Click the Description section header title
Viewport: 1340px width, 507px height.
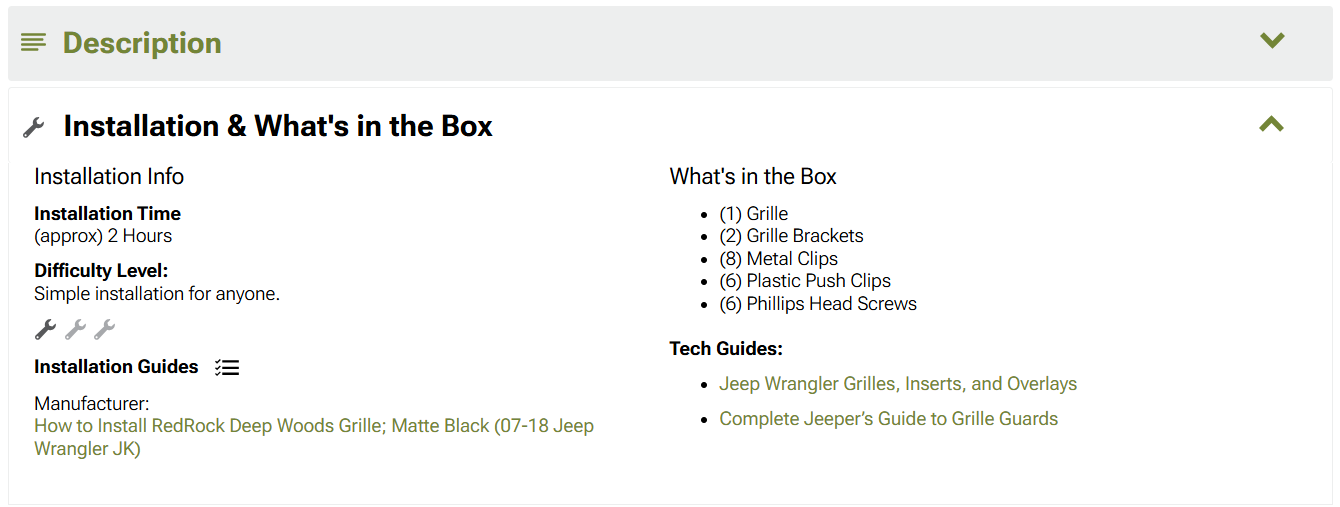(x=142, y=43)
